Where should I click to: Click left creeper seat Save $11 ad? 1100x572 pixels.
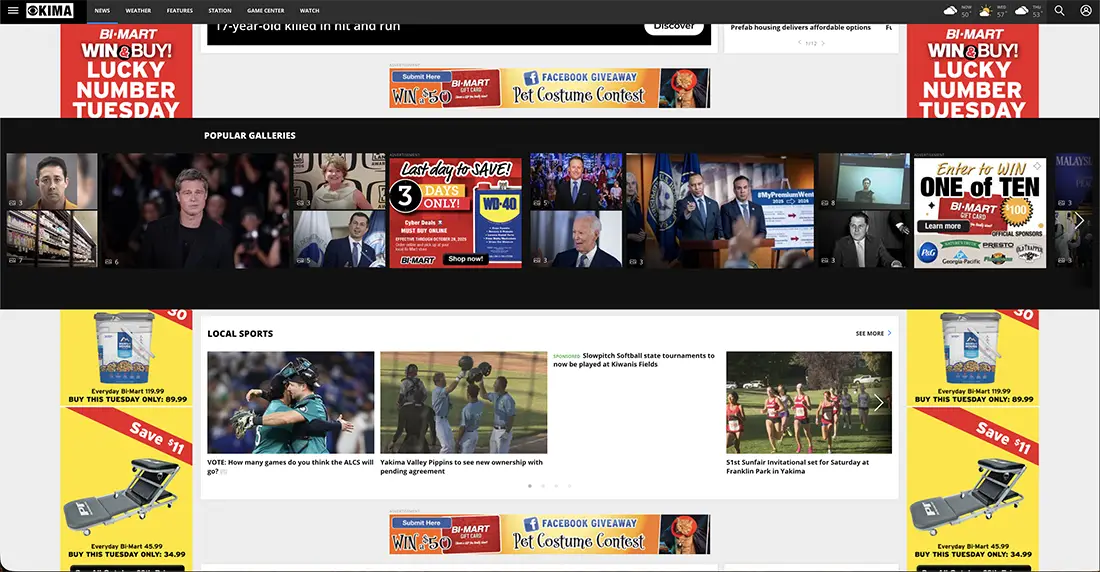pos(126,484)
